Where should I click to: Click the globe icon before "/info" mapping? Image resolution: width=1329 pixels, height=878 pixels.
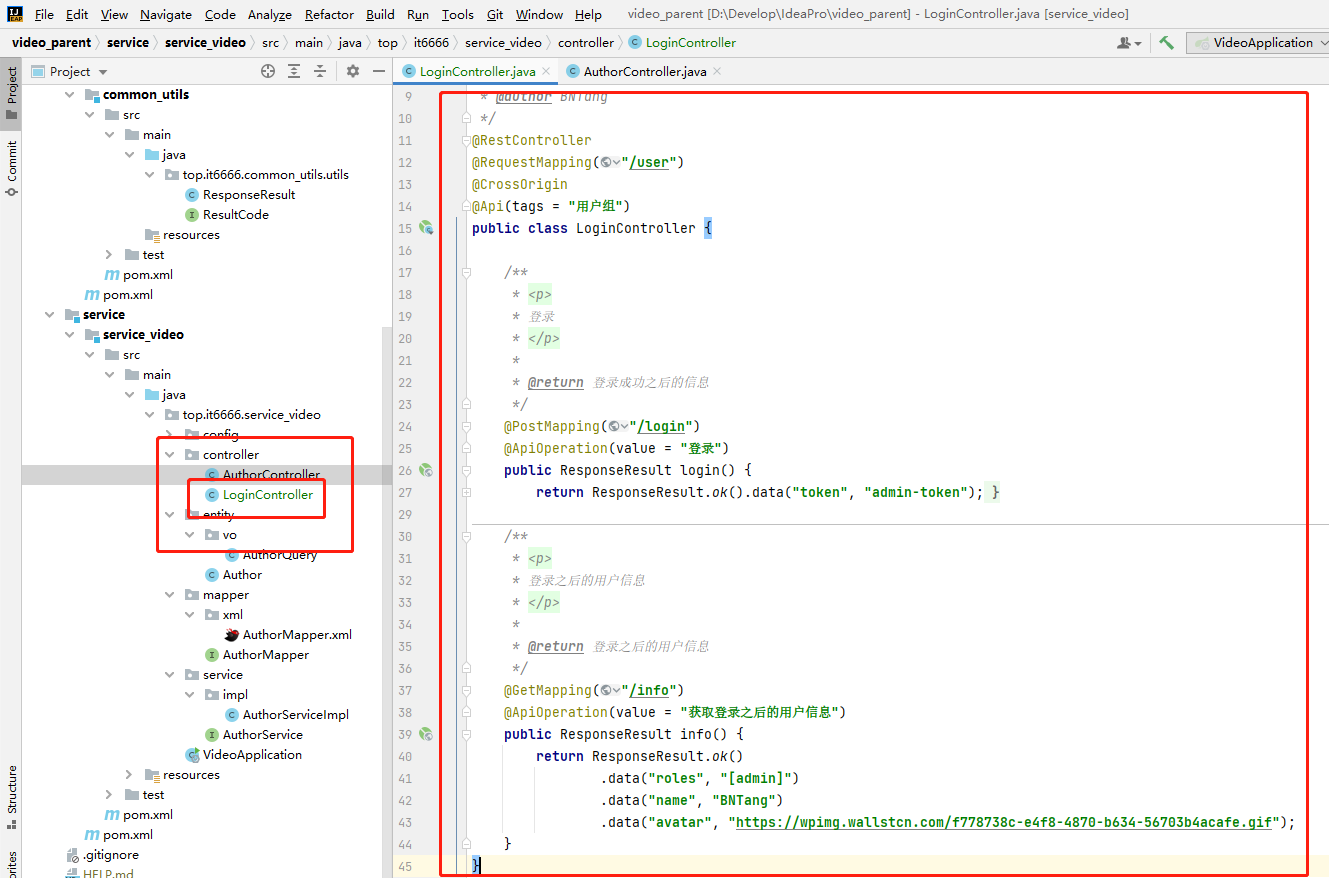click(x=608, y=690)
